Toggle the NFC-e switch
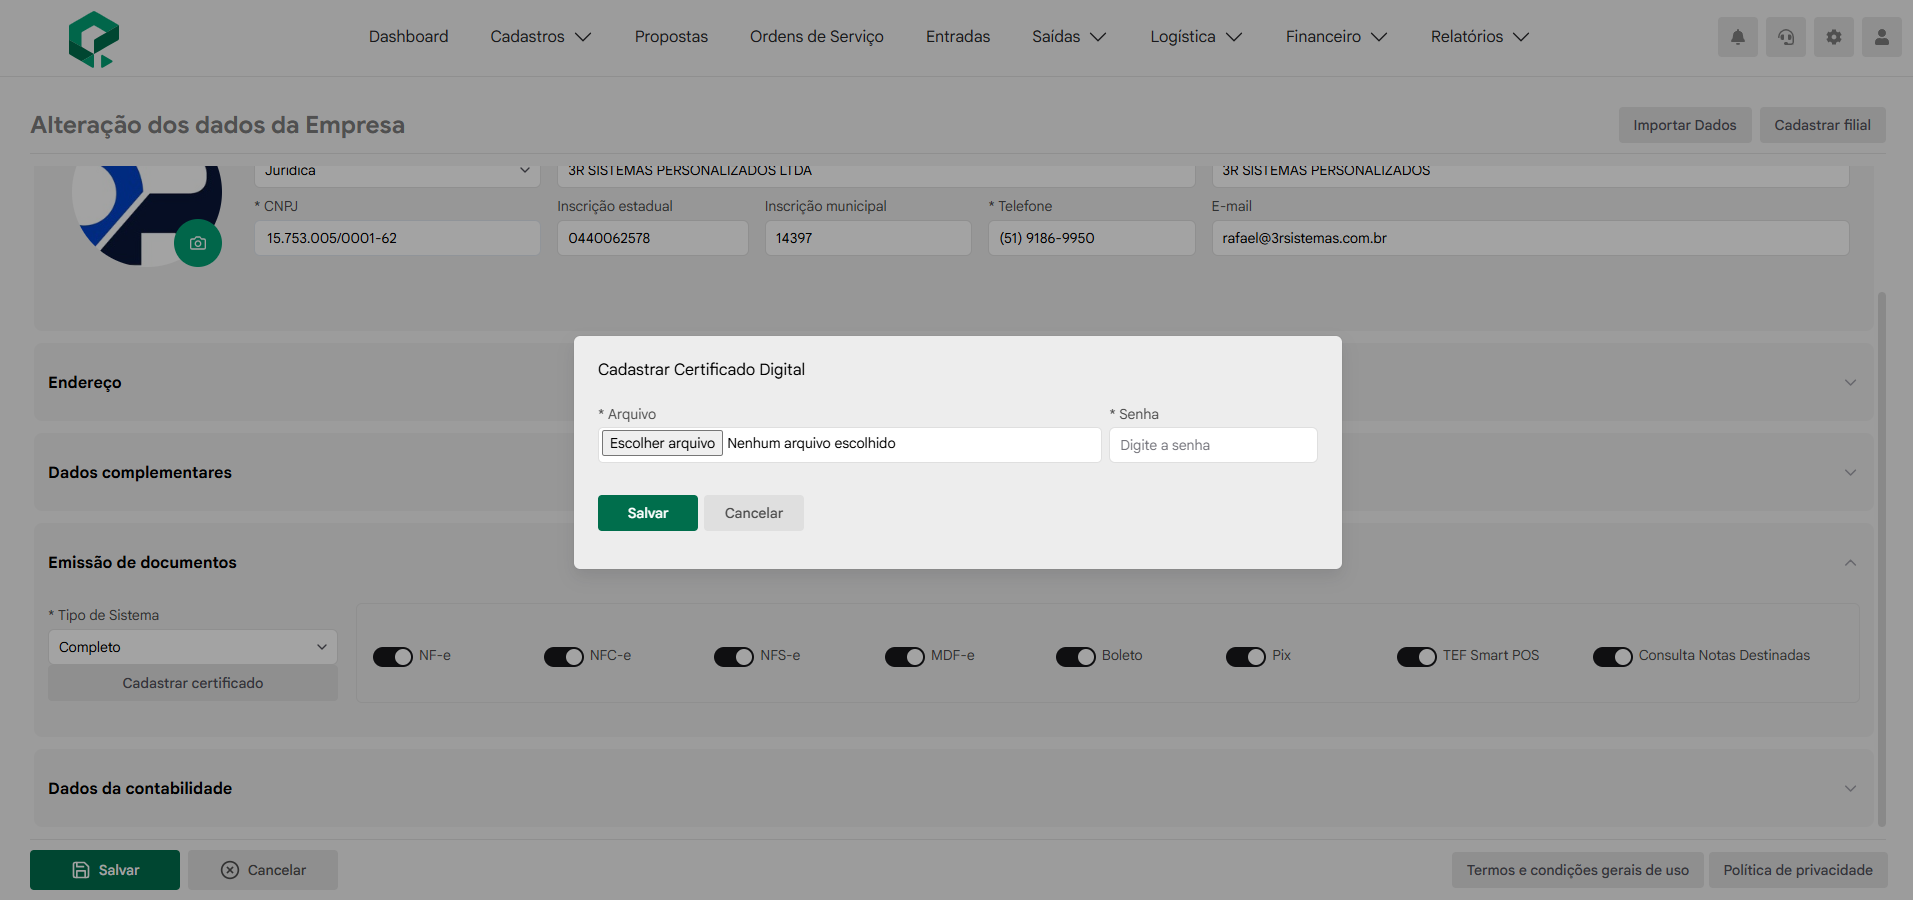The height and width of the screenshot is (900, 1913). pos(564,657)
